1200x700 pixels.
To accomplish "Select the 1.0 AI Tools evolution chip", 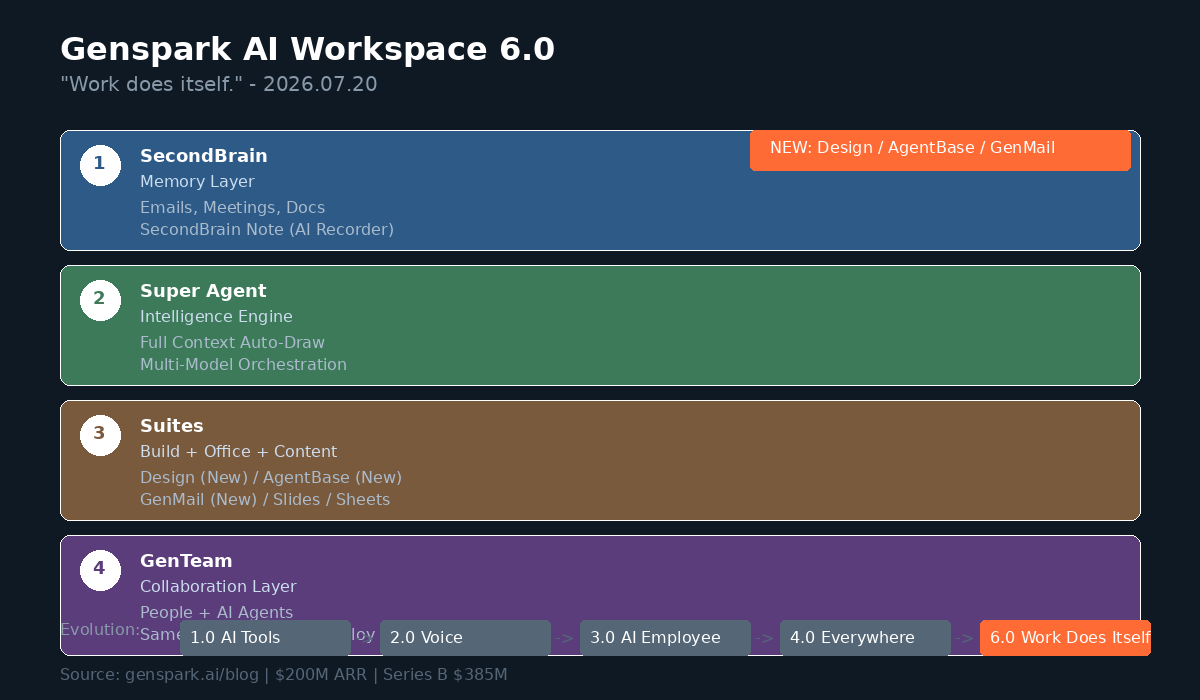I will [265, 638].
